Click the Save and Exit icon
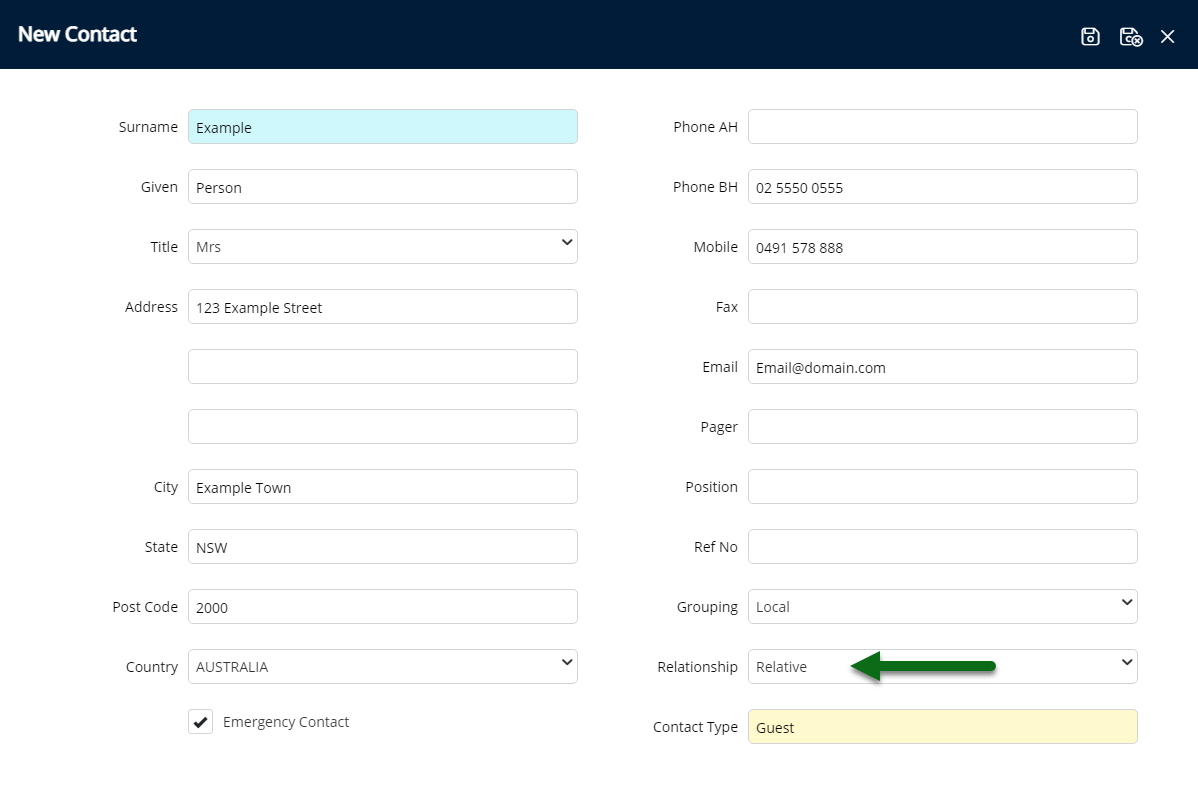This screenshot has height=788, width=1198. pyautogui.click(x=1130, y=37)
